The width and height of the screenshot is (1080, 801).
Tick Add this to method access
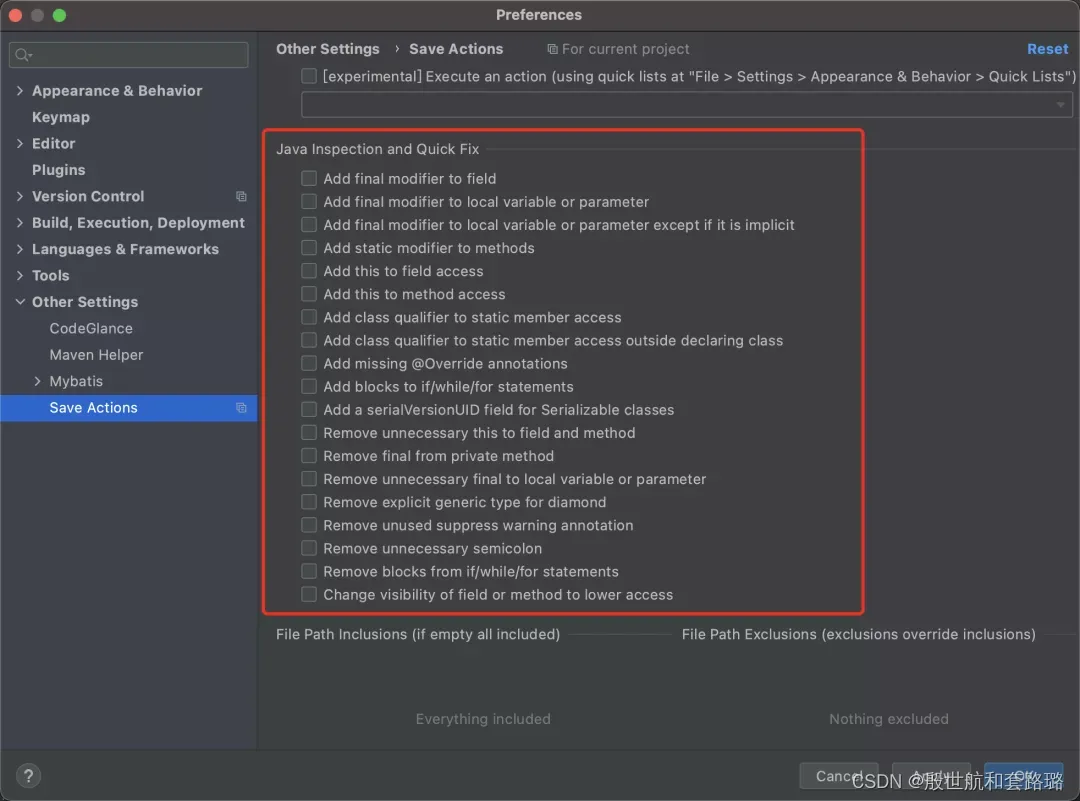coord(309,294)
